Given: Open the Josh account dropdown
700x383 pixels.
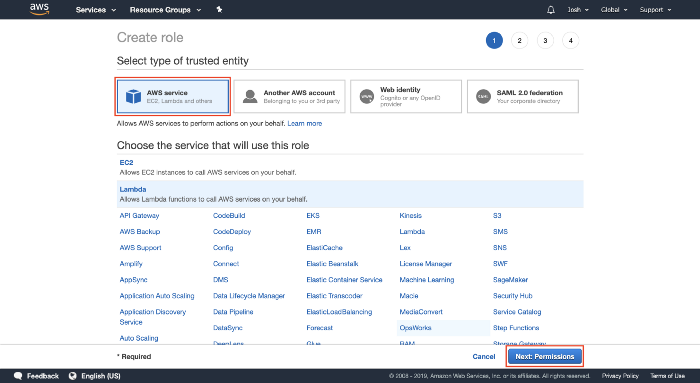Looking at the screenshot, I should [x=578, y=10].
